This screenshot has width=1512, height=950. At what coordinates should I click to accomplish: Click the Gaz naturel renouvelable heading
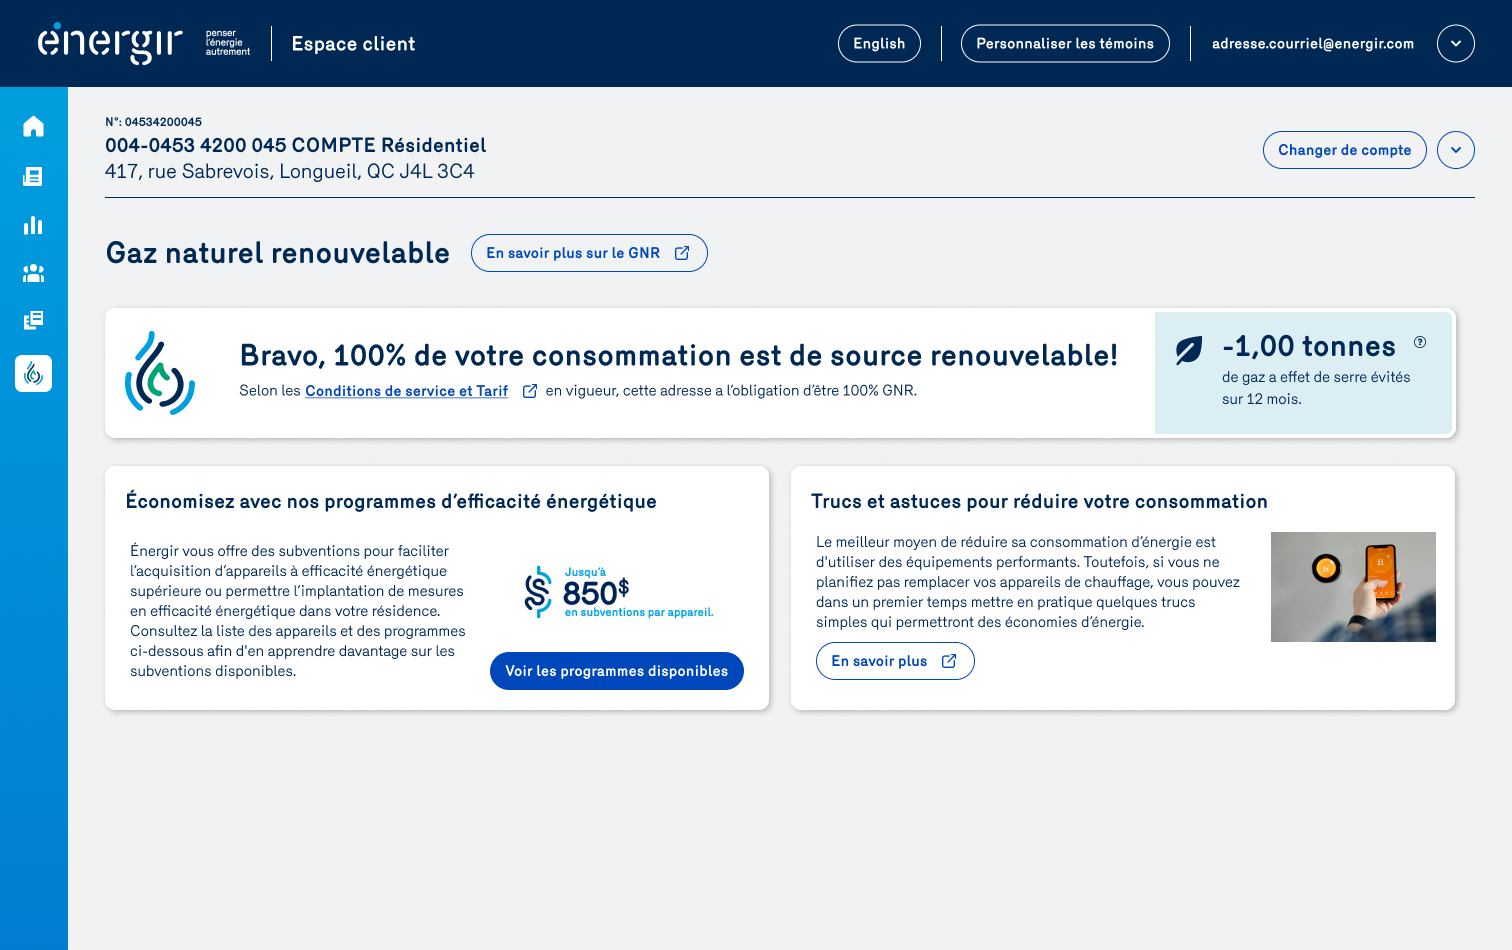[x=278, y=253]
